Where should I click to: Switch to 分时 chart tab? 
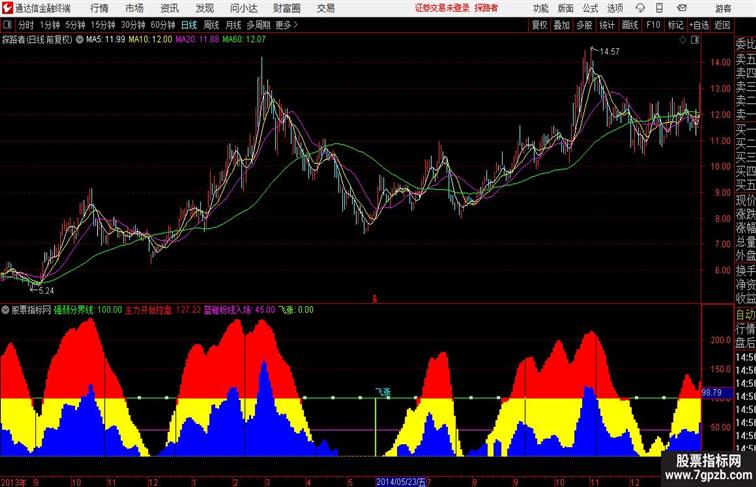(x=26, y=25)
